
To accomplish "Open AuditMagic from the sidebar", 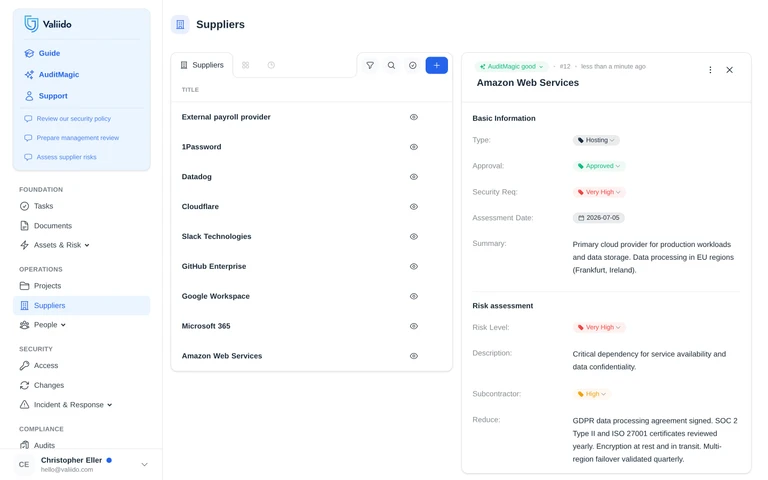I will click(x=51, y=74).
